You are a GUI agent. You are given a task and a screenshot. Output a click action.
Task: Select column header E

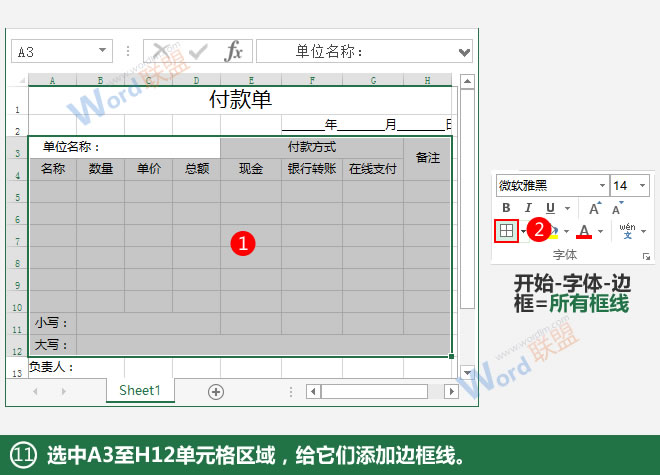(250, 80)
